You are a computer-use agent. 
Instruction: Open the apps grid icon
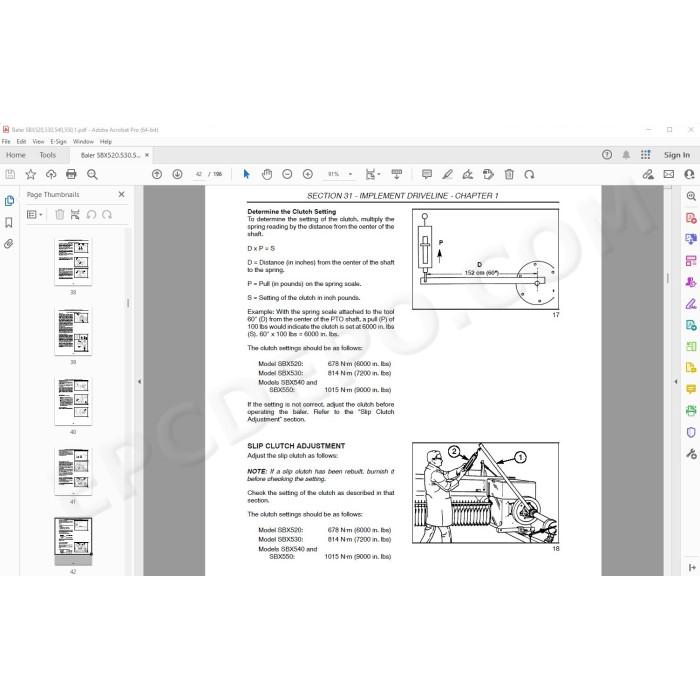(x=646, y=154)
